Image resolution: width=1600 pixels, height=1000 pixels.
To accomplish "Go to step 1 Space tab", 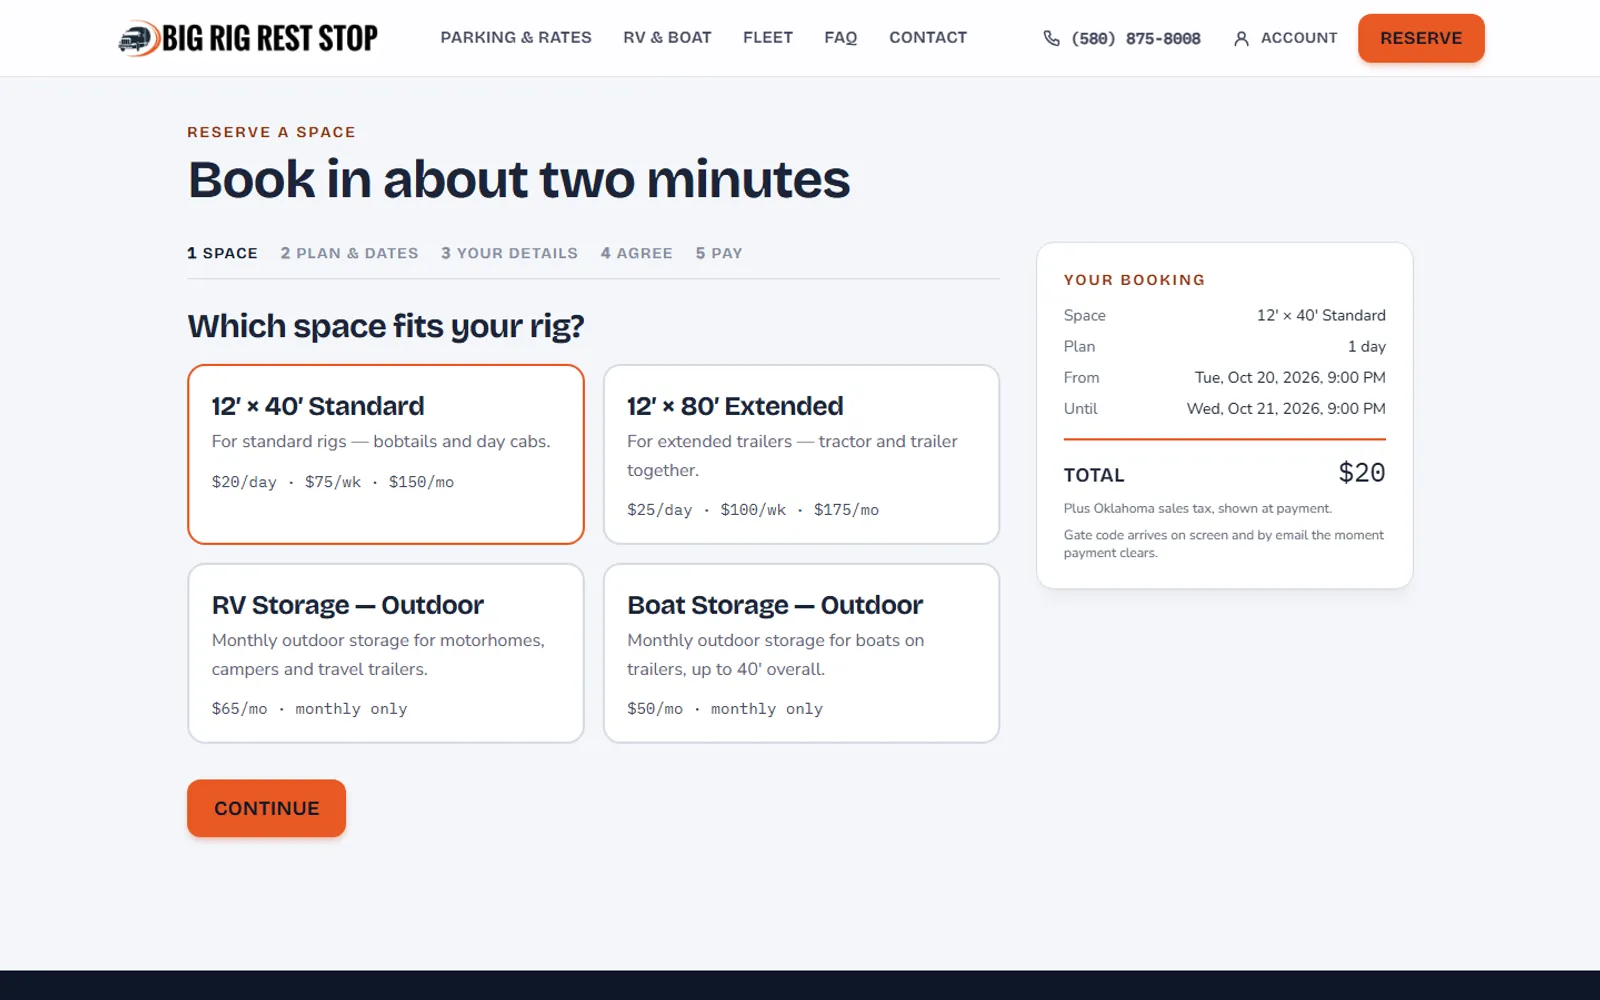I will point(222,253).
